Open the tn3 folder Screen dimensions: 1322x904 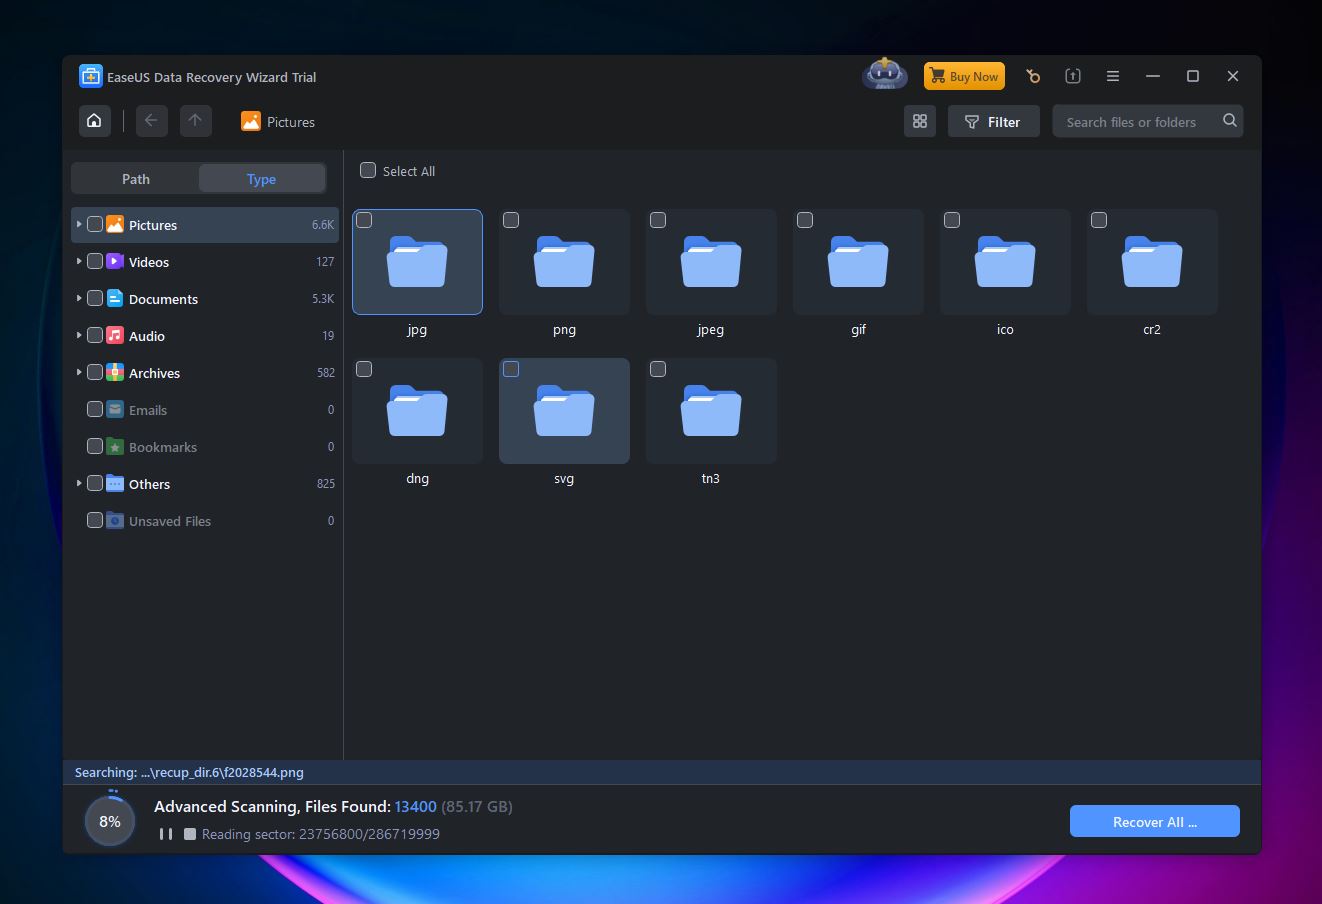pos(711,411)
